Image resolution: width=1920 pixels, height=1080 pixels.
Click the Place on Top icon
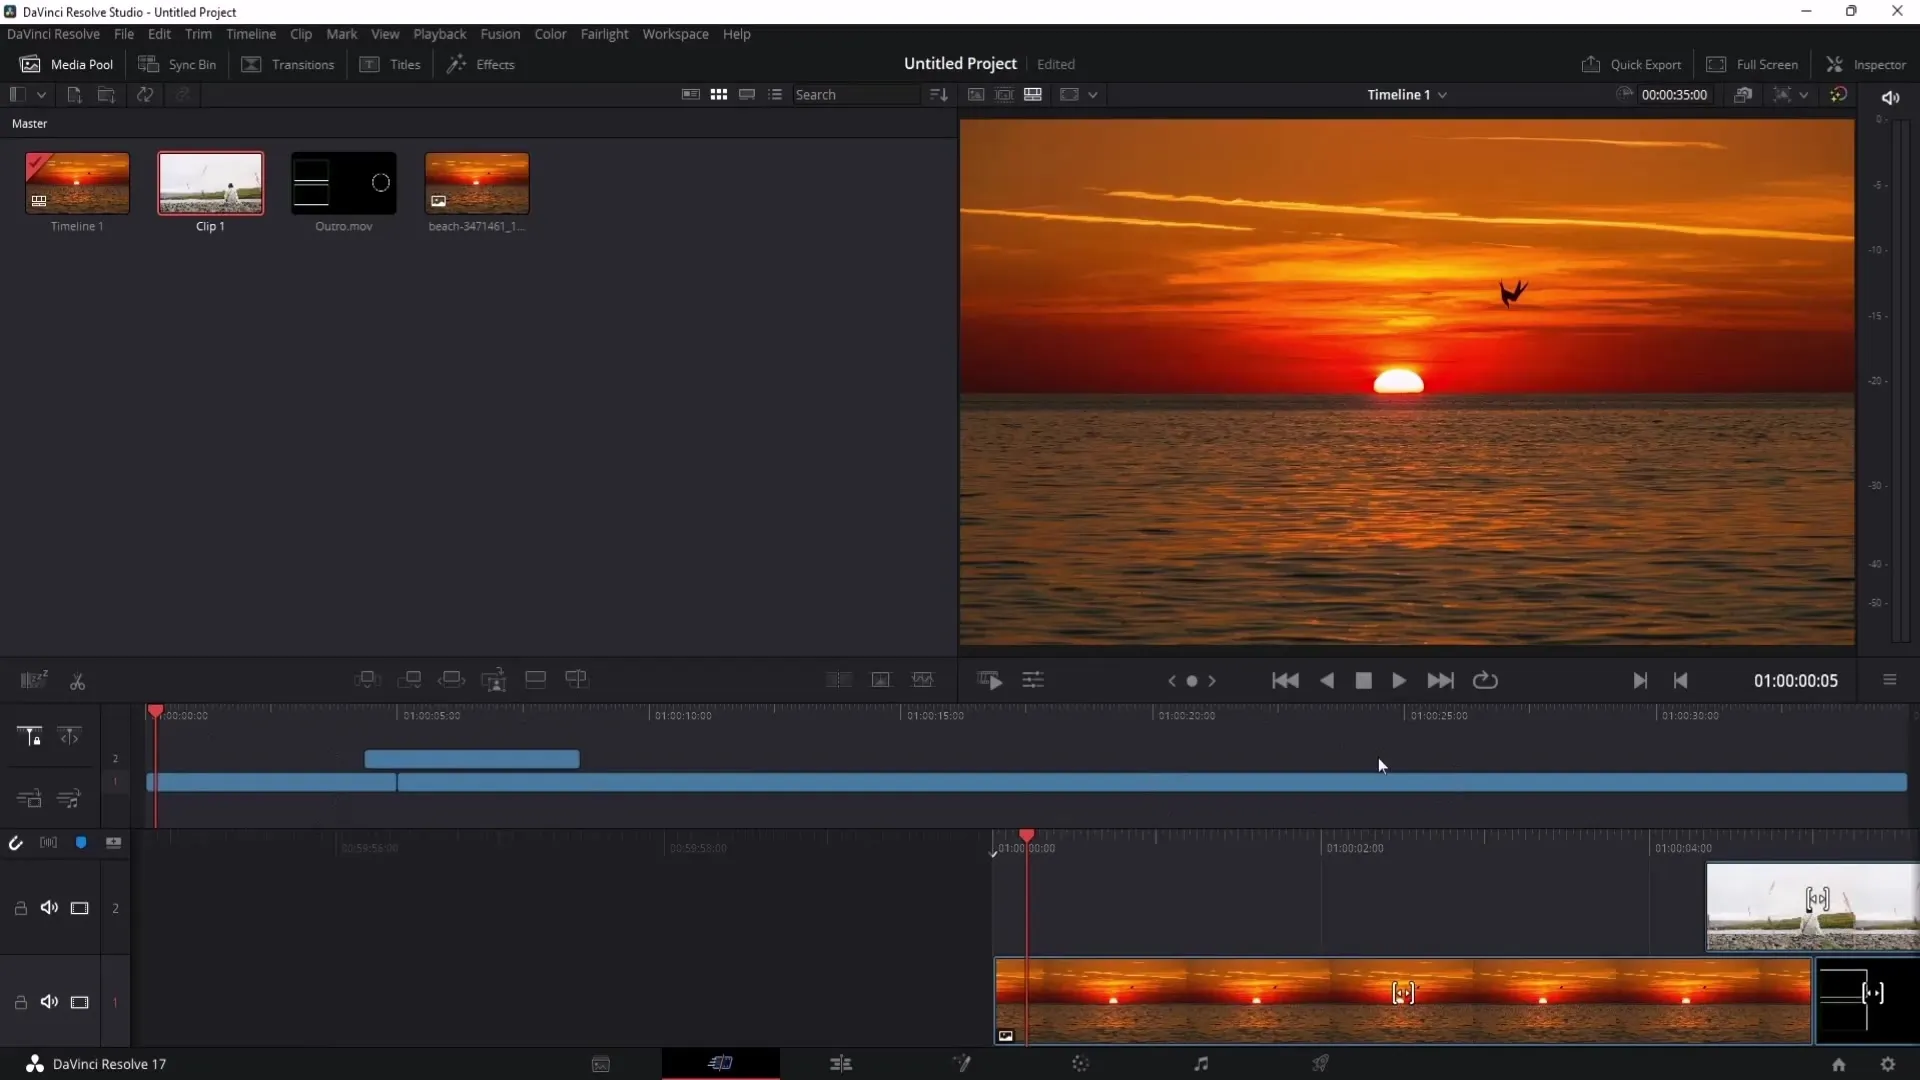pyautogui.click(x=535, y=680)
